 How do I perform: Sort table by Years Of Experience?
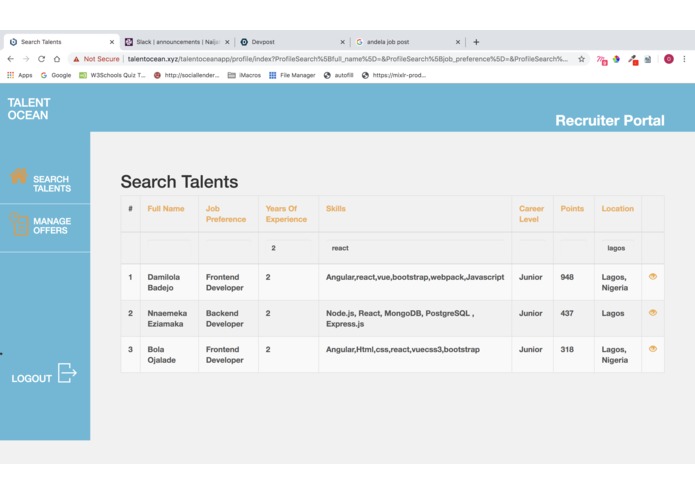(286, 214)
